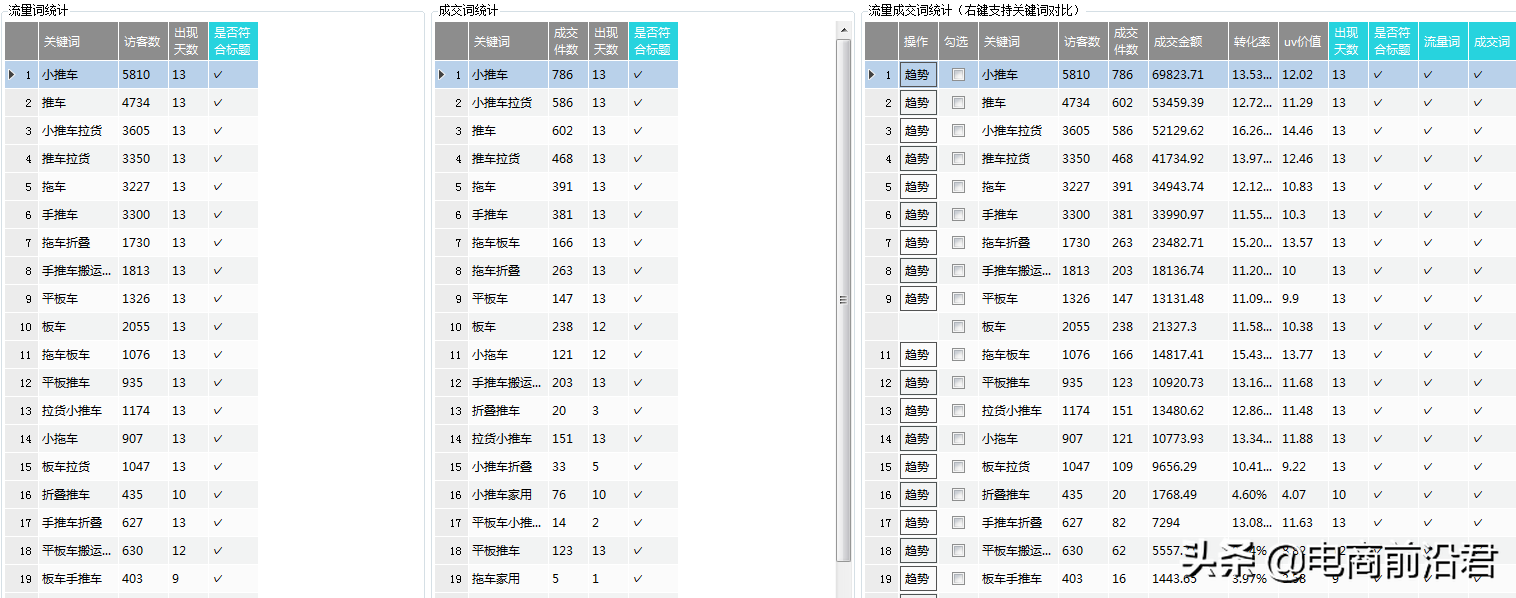Viewport: 1516px width, 598px height.
Task: Check the 勾选 box for 板车拉货
Action: [959, 467]
